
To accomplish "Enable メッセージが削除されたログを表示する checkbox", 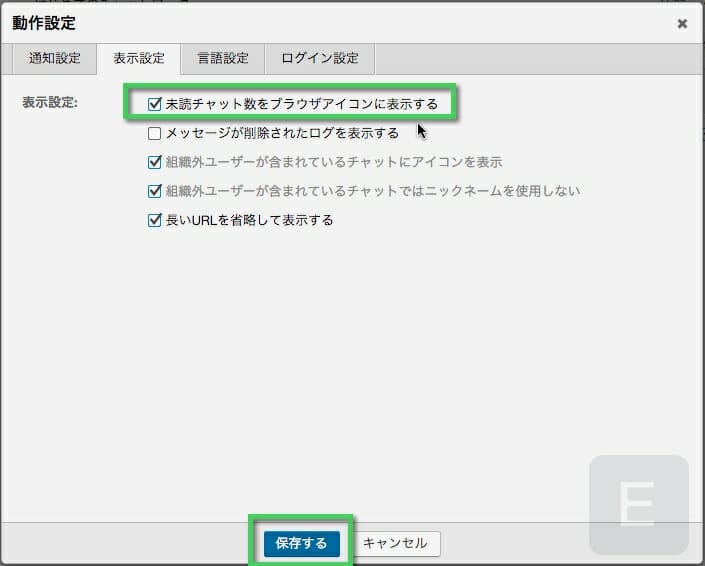I will pyautogui.click(x=154, y=134).
